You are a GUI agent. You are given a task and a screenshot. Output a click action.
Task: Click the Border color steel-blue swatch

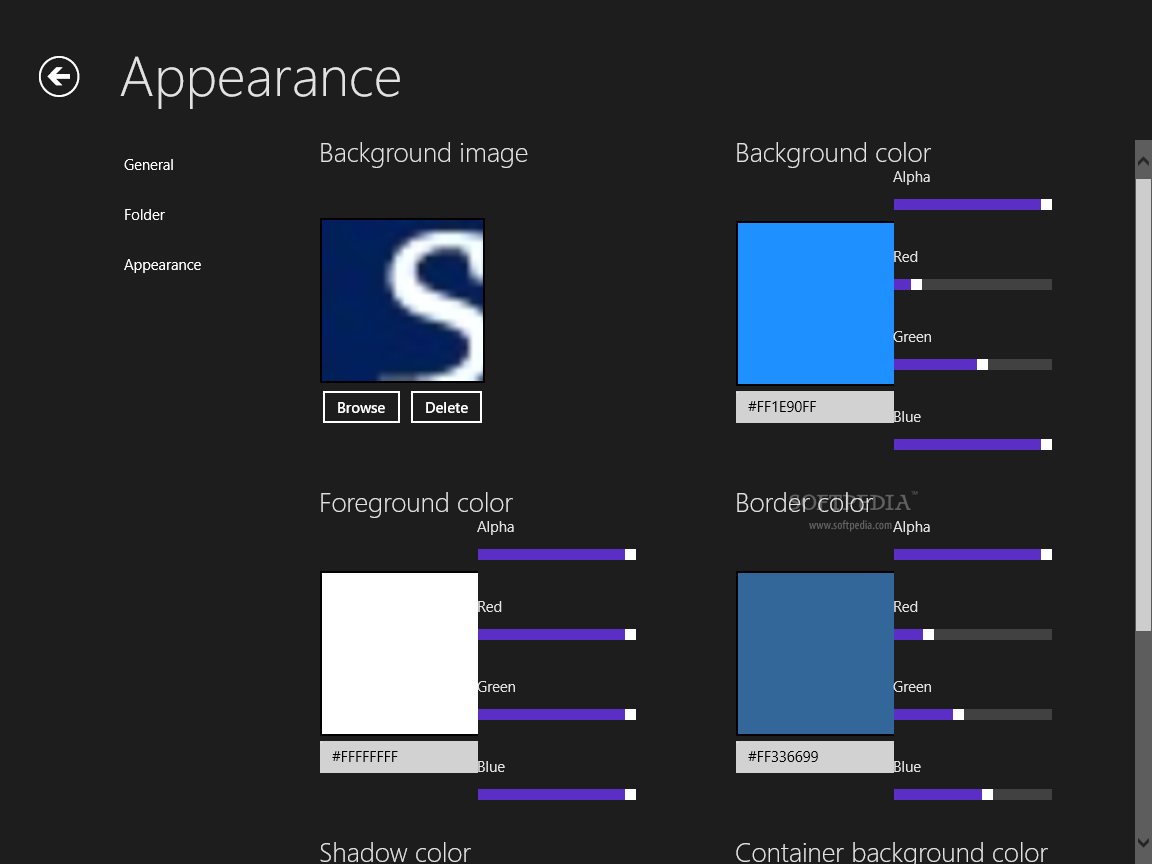(815, 653)
